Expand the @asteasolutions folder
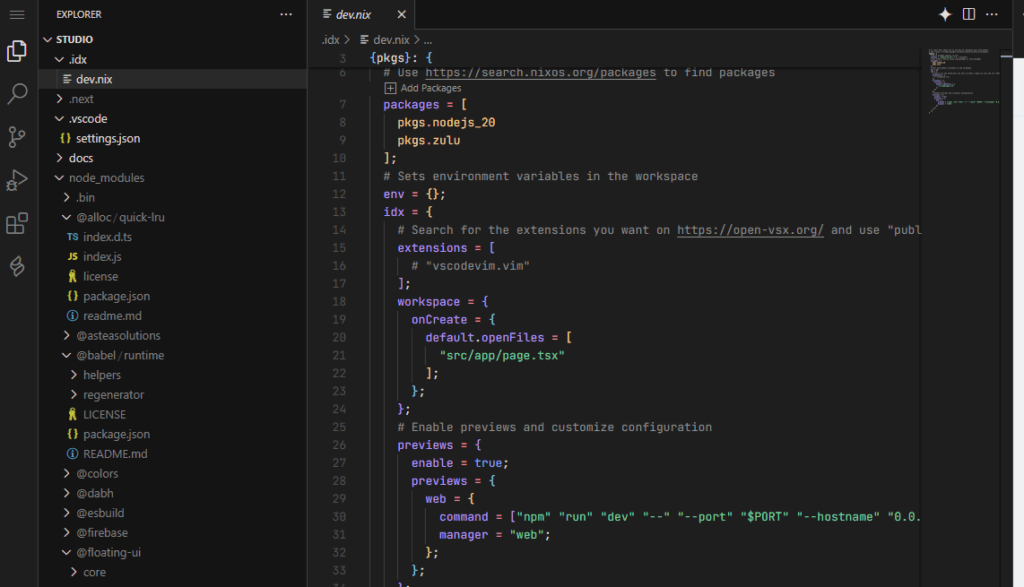Viewport: 1024px width, 587px height. (67, 336)
